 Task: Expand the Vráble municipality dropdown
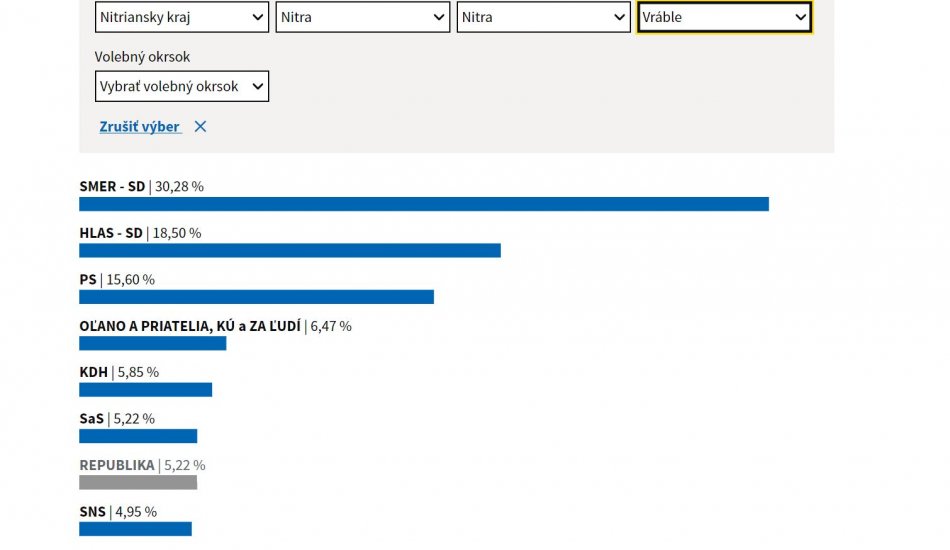(724, 17)
